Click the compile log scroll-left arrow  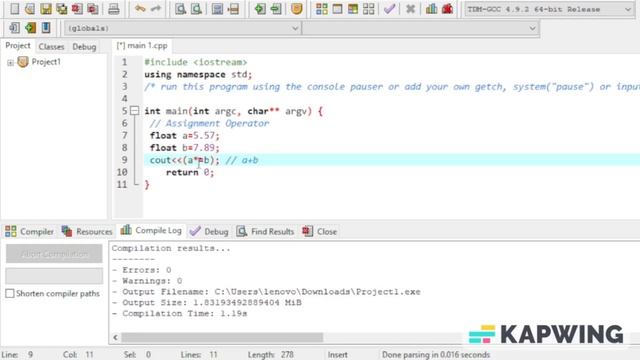116,338
